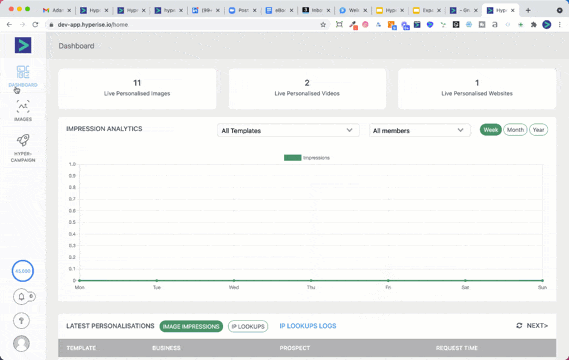The image size is (569, 360).
Task: Show Image Impressions personalisations
Action: (x=191, y=326)
